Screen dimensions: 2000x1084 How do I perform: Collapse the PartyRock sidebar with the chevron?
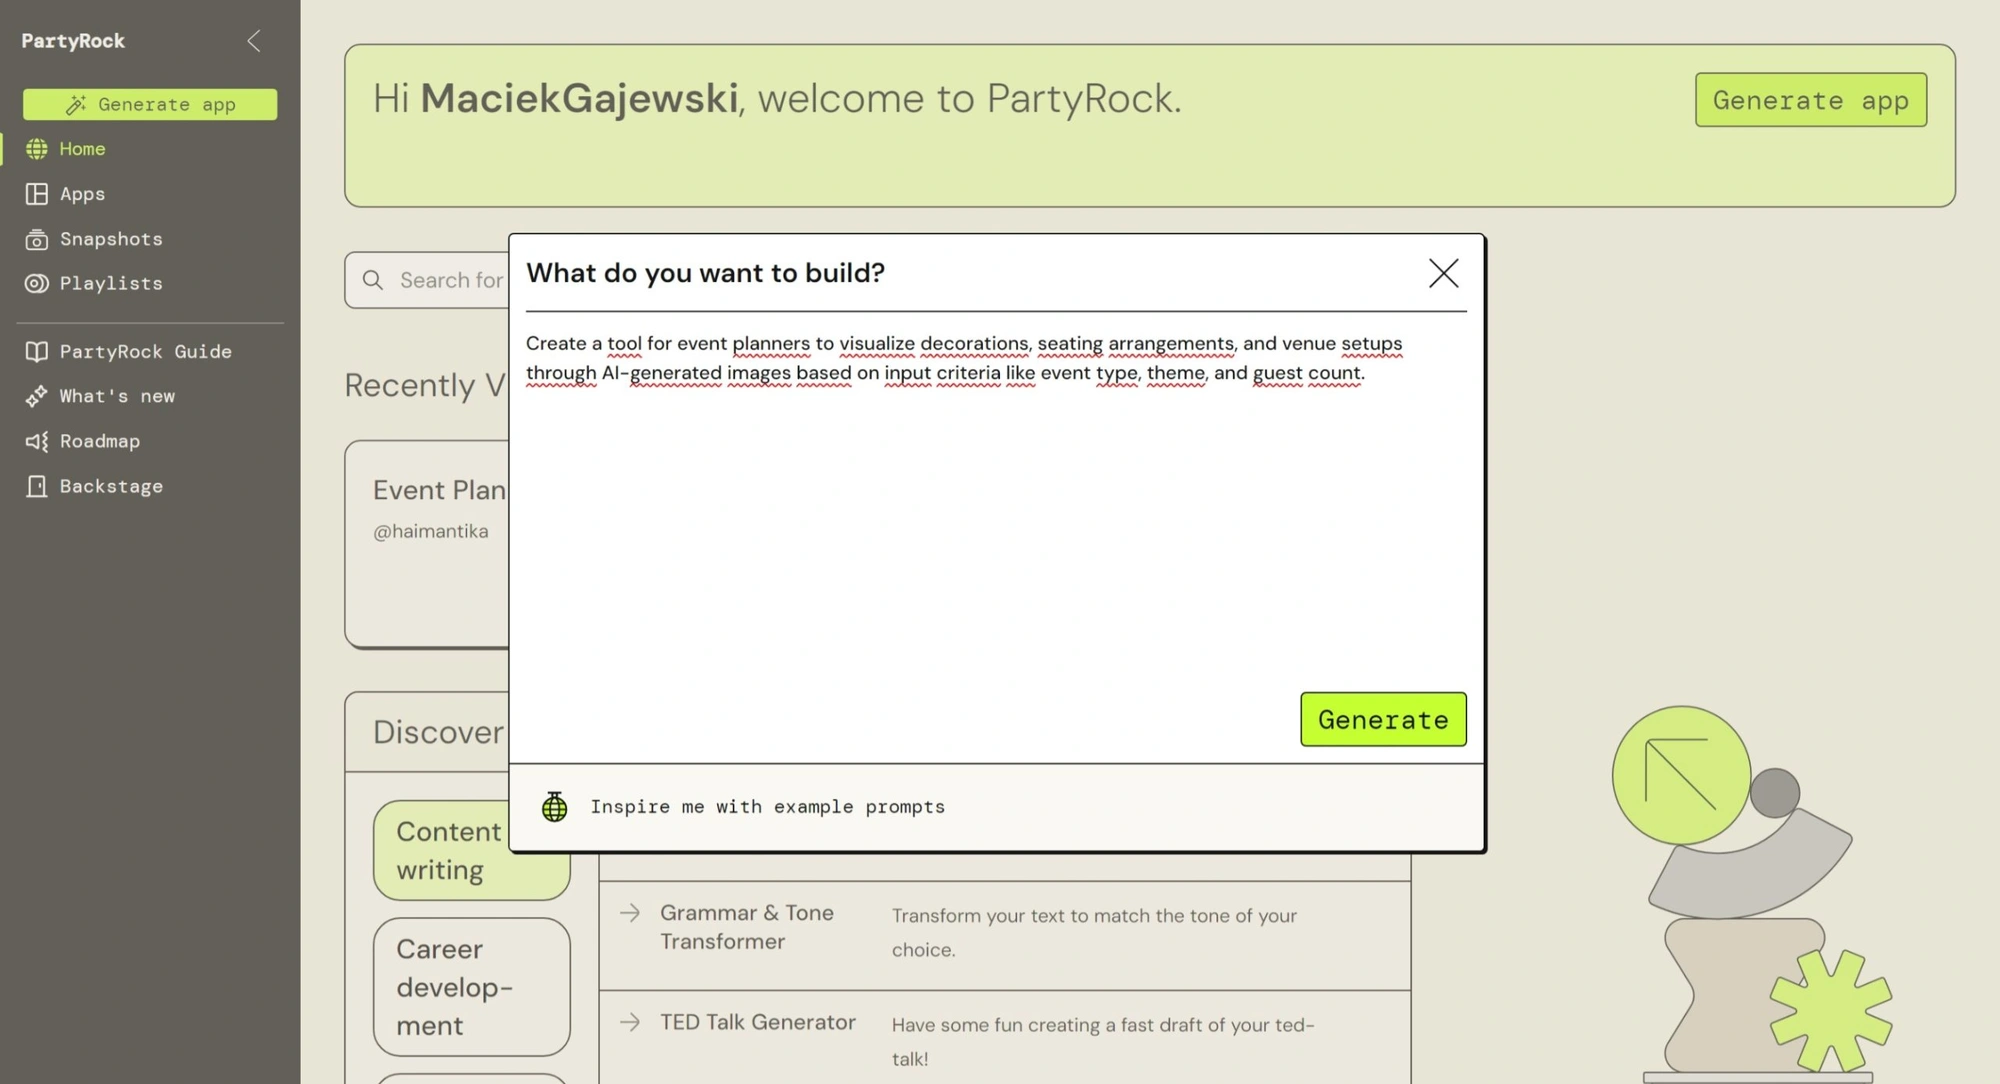254,41
